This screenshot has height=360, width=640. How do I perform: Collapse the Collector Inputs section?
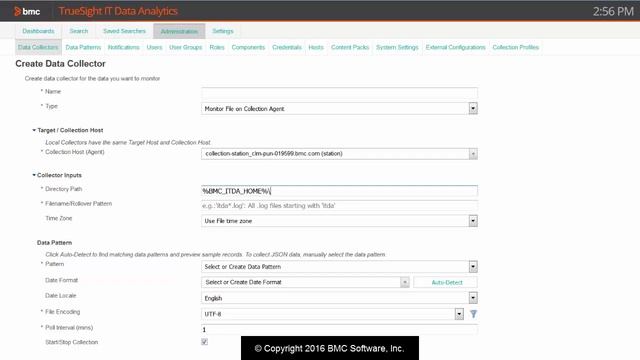34,175
